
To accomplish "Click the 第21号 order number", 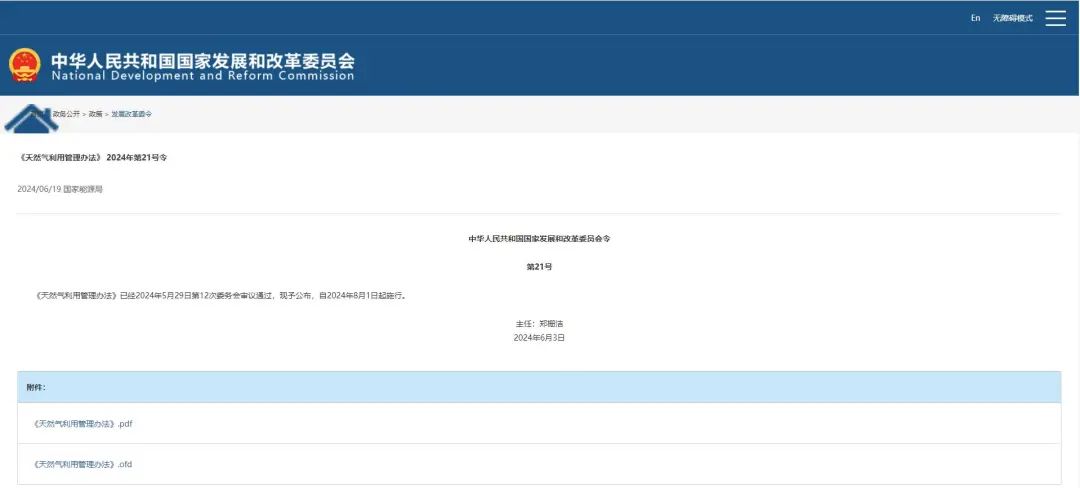I will (x=539, y=267).
